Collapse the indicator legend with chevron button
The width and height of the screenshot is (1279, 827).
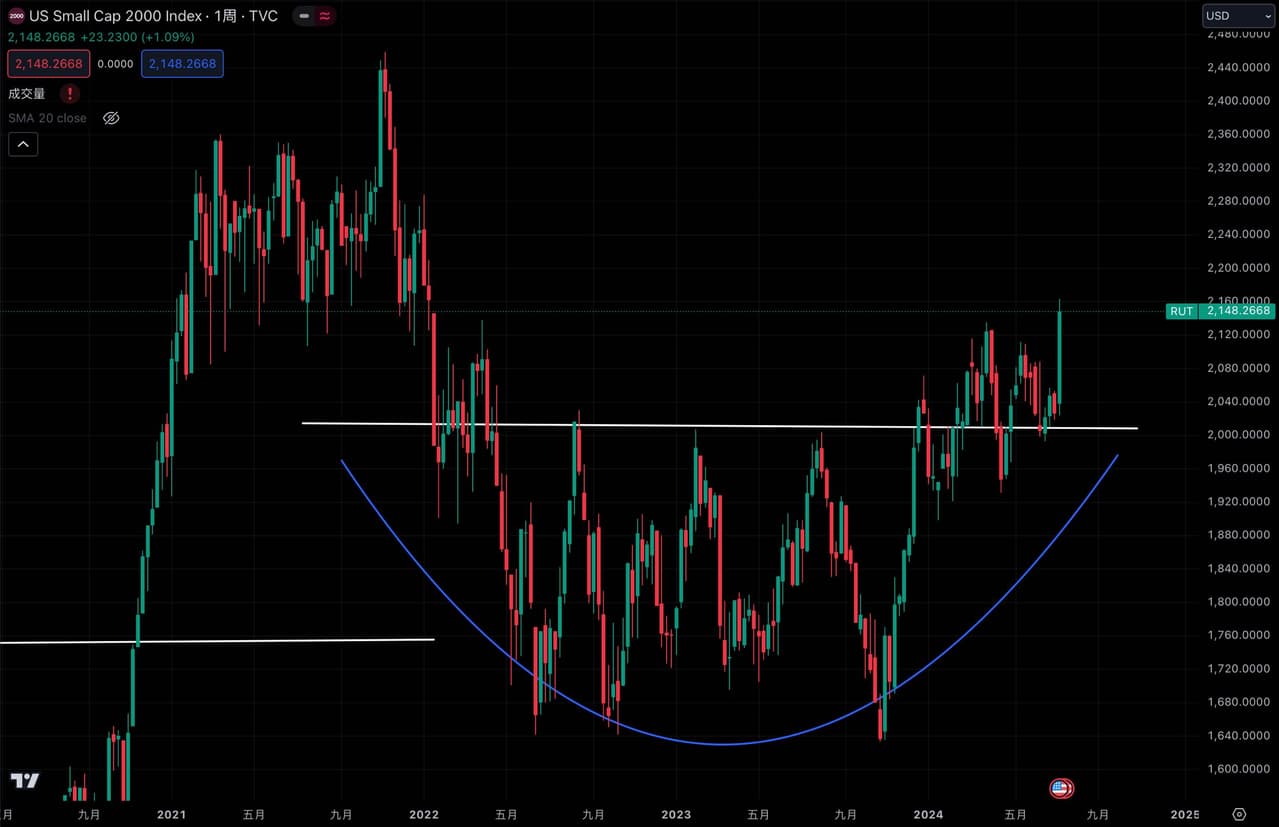point(23,145)
